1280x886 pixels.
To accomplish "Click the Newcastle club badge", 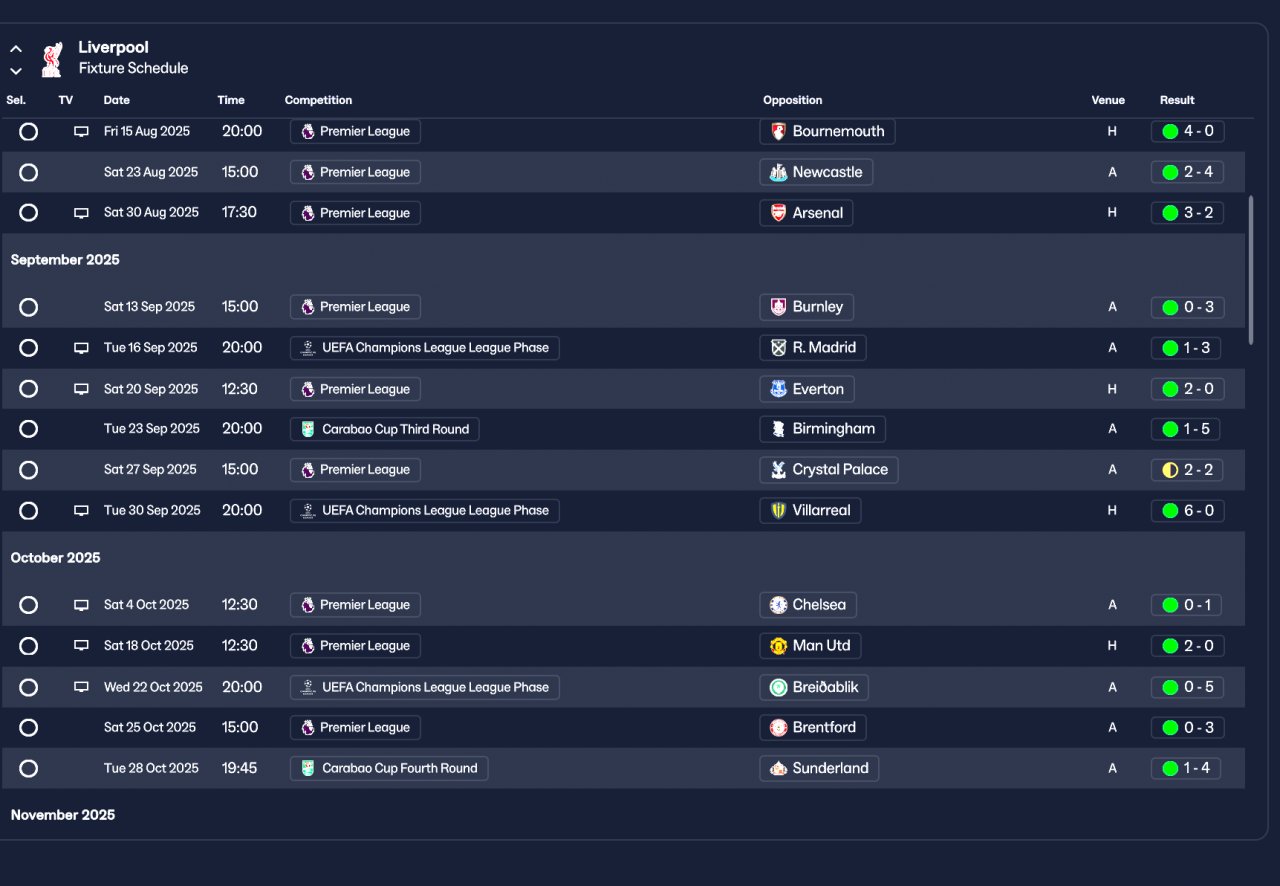I will tap(778, 172).
